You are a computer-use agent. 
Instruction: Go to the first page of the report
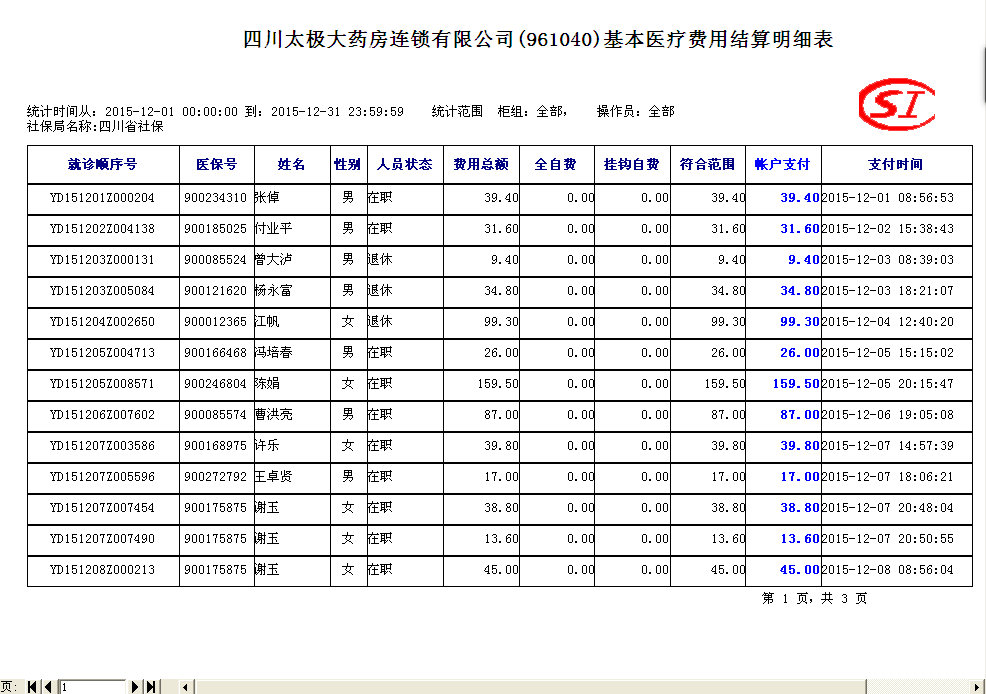32,686
